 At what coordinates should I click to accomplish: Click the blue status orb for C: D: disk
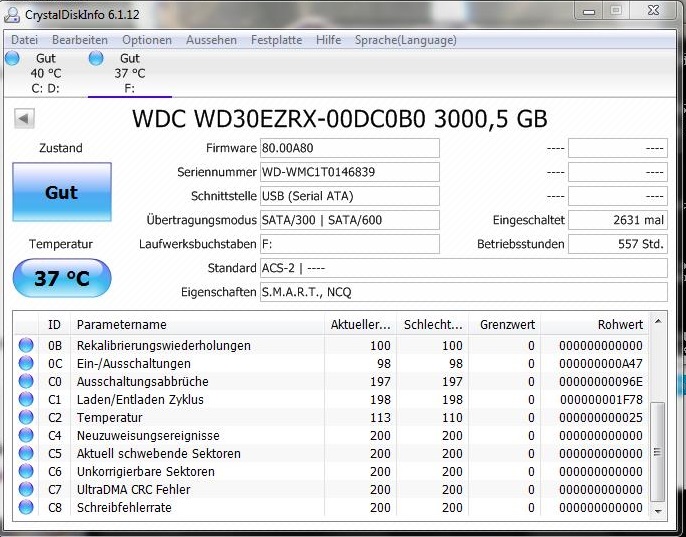tap(12, 58)
